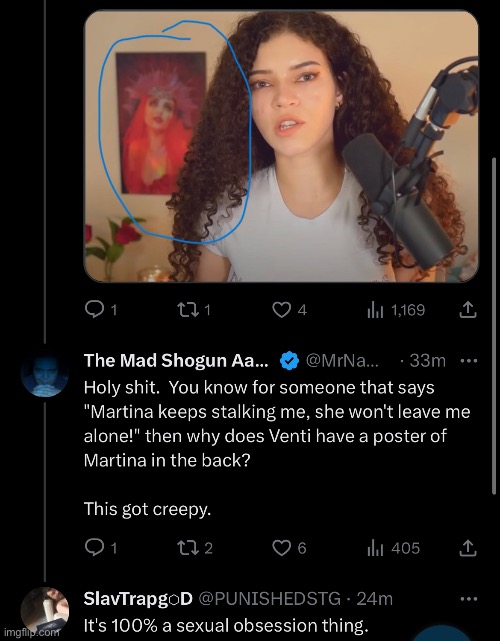Like the image tweet with 4 likes
The height and width of the screenshot is (641, 500).
click(289, 310)
